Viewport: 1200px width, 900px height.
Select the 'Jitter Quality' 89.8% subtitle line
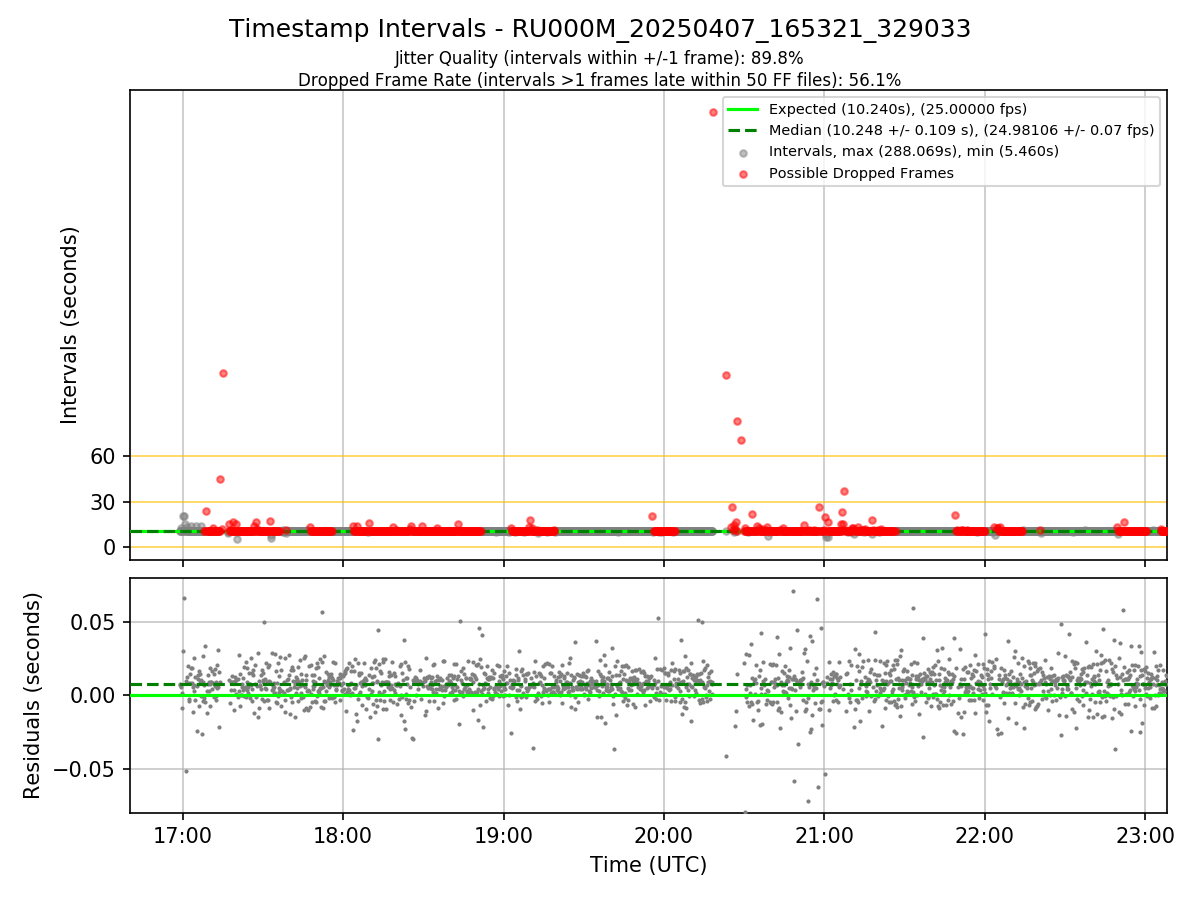pyautogui.click(x=599, y=58)
